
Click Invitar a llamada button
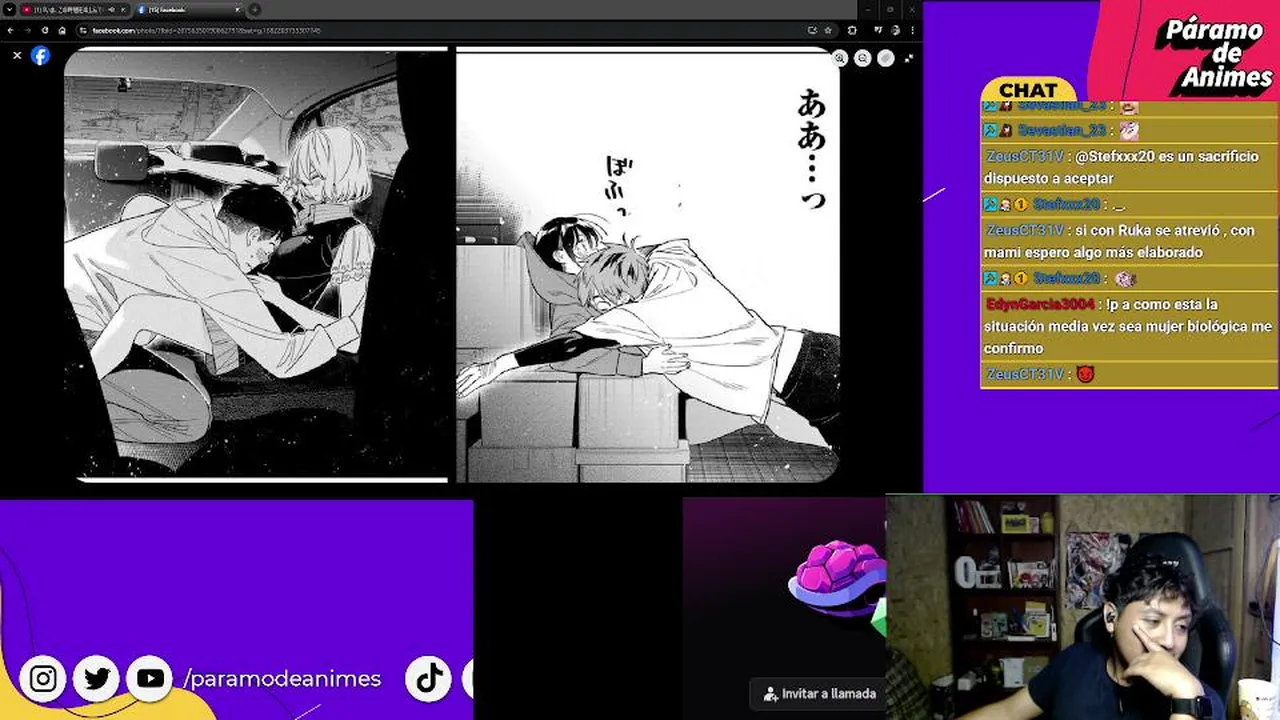[x=819, y=693]
